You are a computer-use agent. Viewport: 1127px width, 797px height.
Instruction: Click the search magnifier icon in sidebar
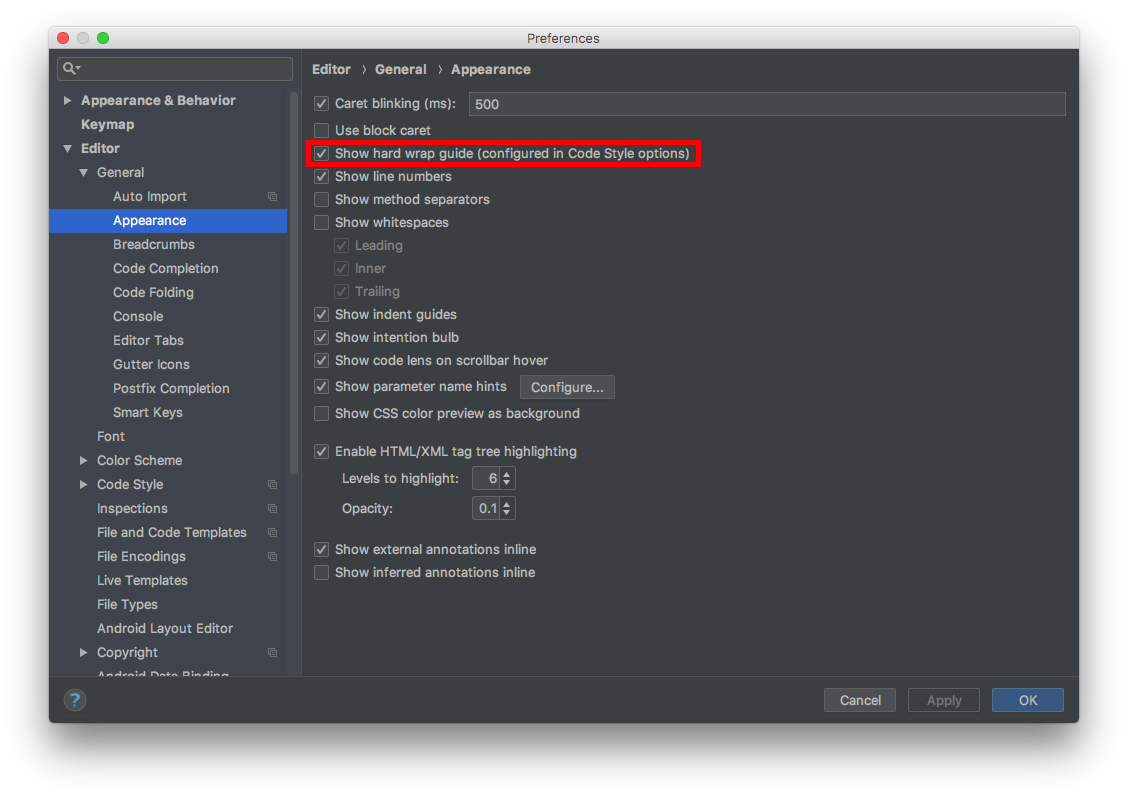pos(69,69)
